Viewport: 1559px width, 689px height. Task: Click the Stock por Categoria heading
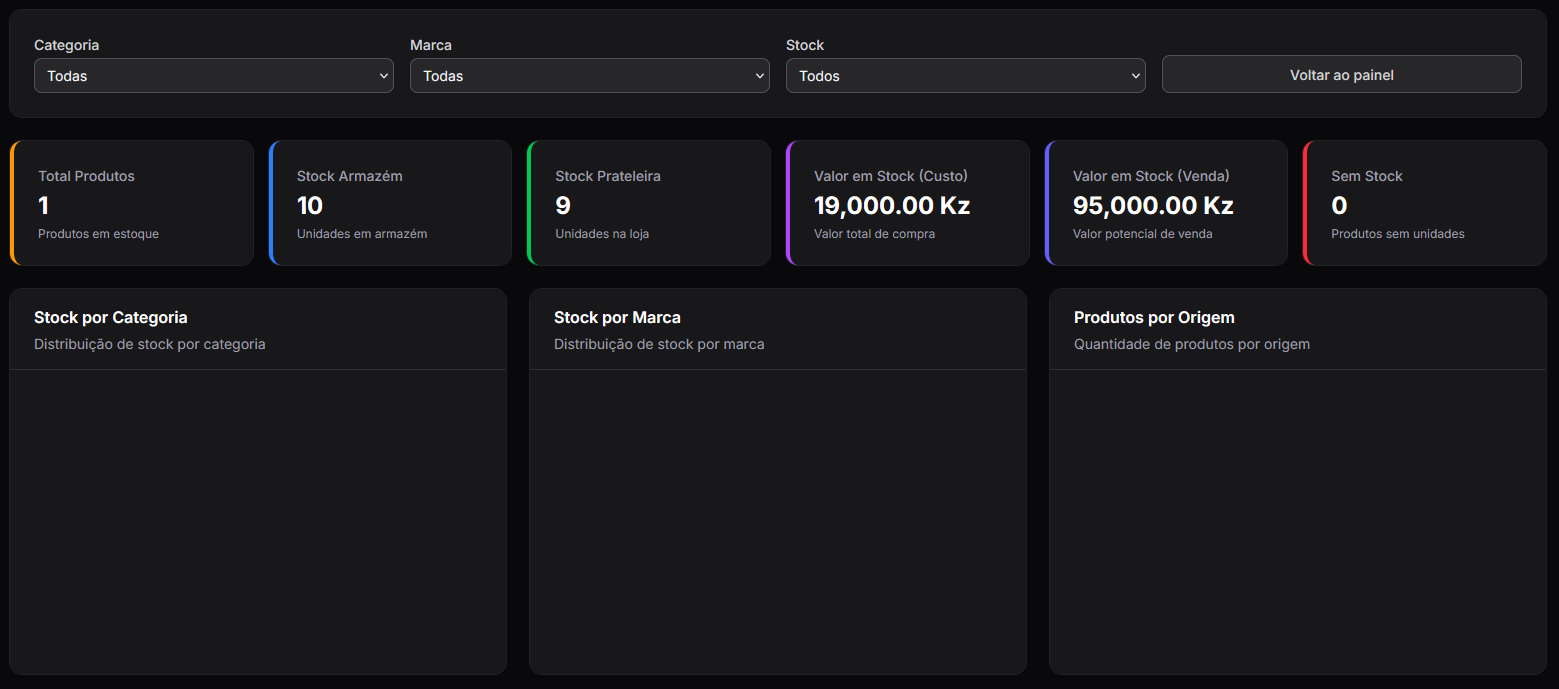pyautogui.click(x=111, y=318)
